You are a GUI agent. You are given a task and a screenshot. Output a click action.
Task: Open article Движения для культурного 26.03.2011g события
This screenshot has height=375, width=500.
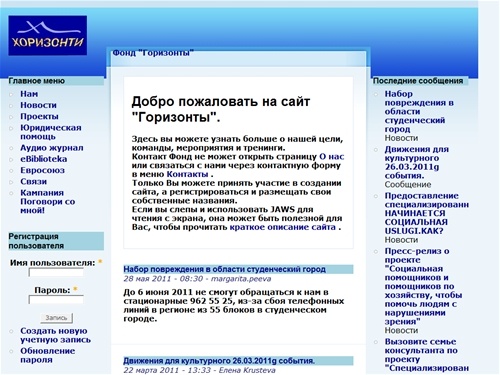219,361
